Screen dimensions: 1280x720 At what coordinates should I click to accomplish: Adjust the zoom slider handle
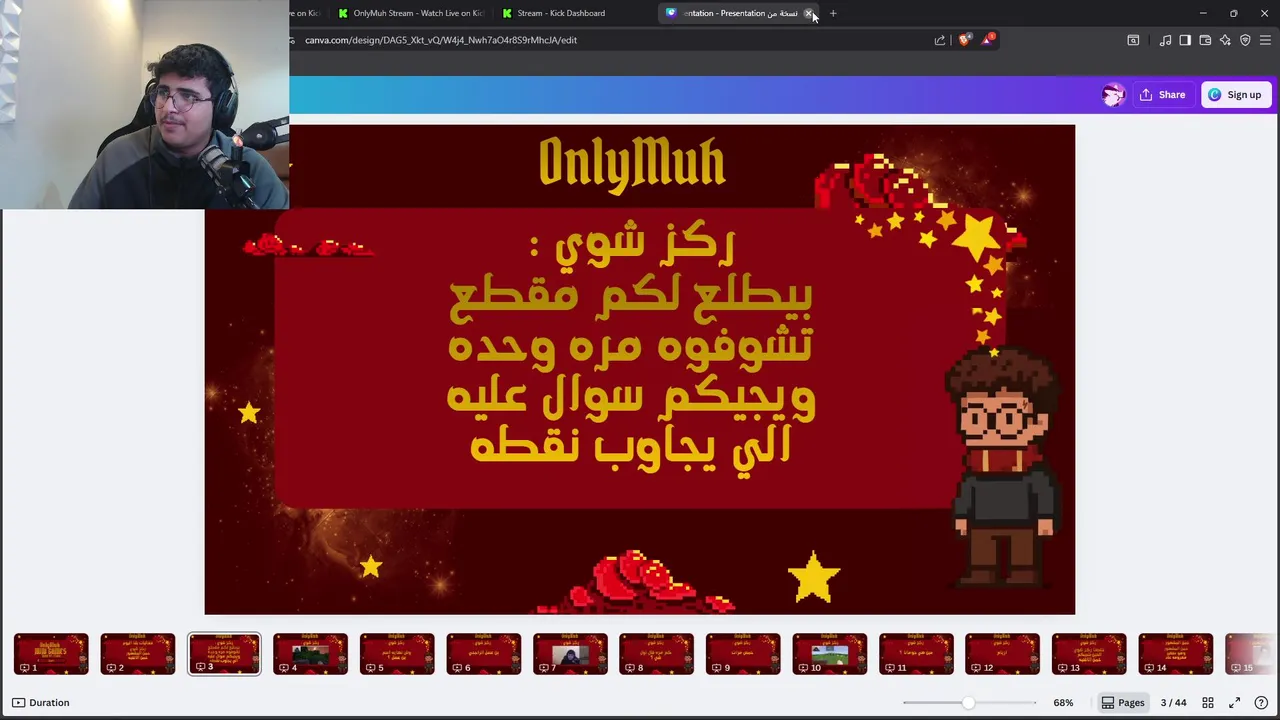[968, 703]
